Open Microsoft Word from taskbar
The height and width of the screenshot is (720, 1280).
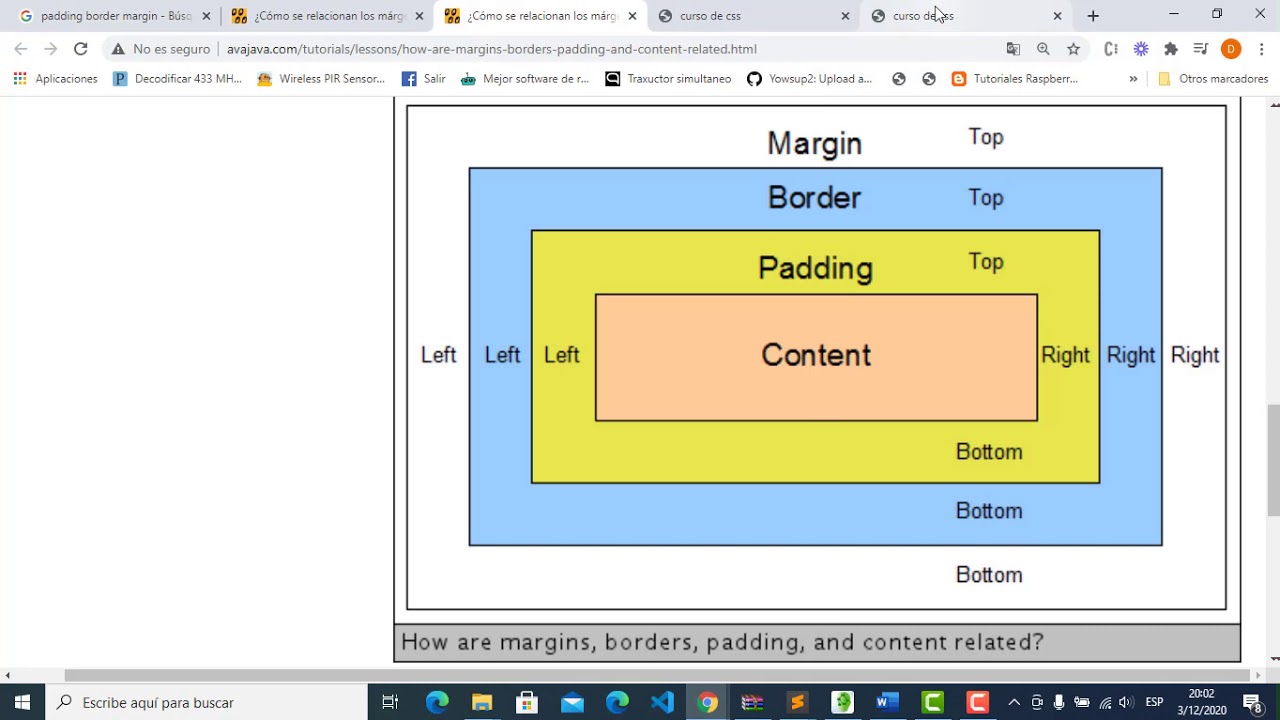click(887, 702)
